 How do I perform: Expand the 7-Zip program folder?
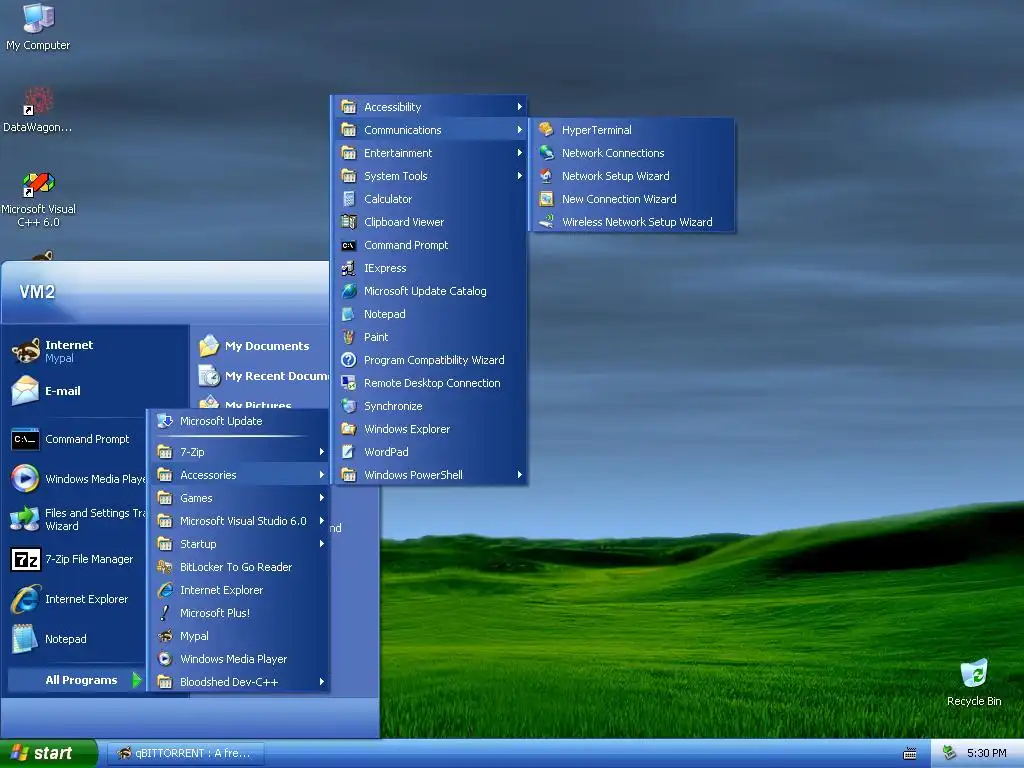[x=239, y=452]
